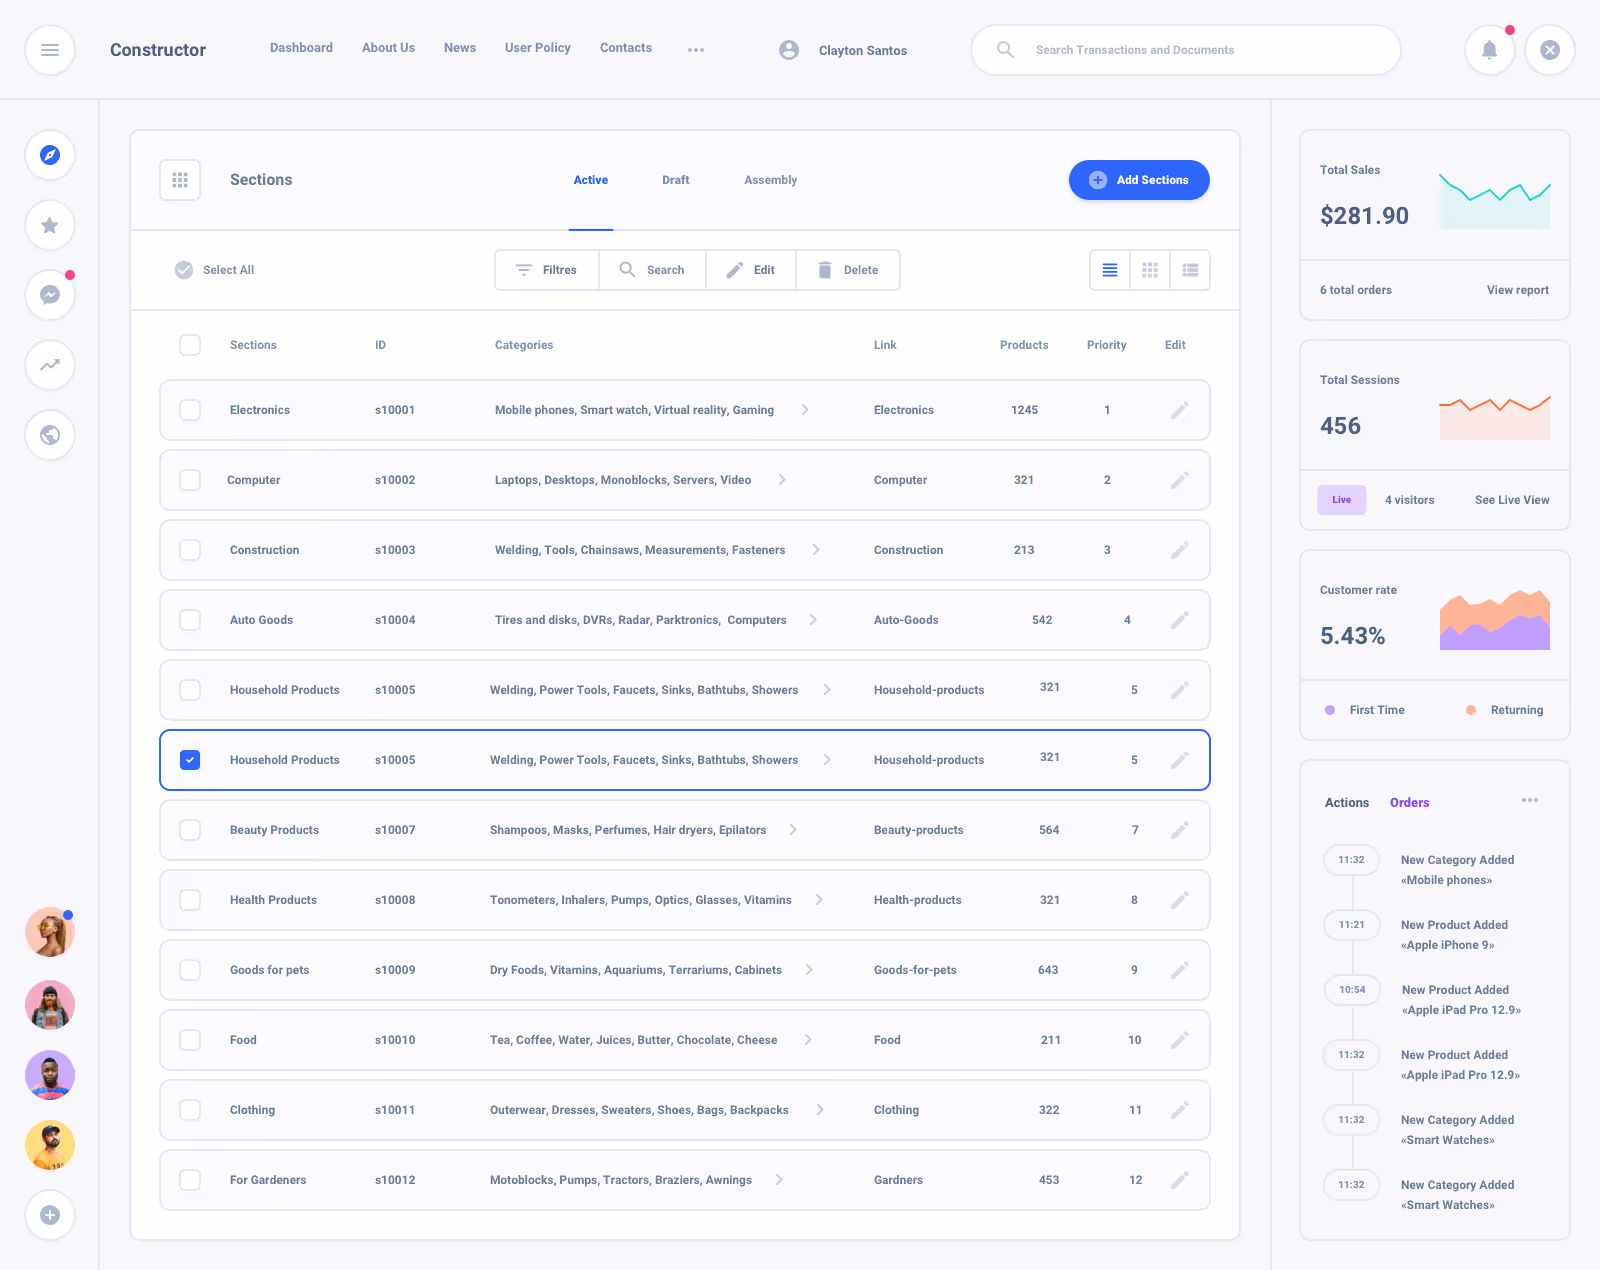Open the trending analytics icon in sidebar

[x=50, y=365]
